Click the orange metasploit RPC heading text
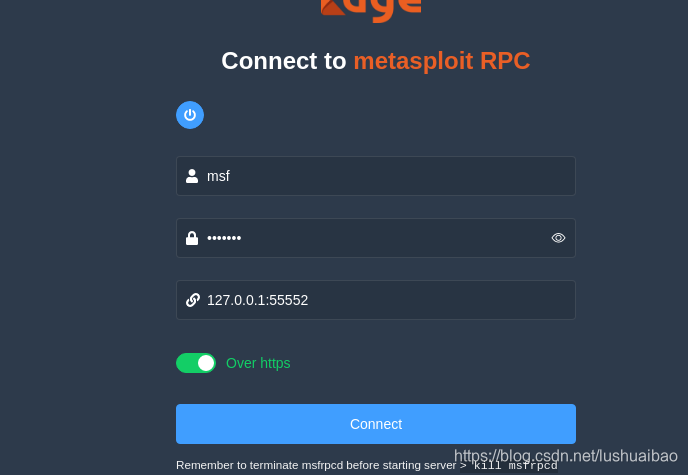Image resolution: width=688 pixels, height=475 pixels. click(x=442, y=61)
